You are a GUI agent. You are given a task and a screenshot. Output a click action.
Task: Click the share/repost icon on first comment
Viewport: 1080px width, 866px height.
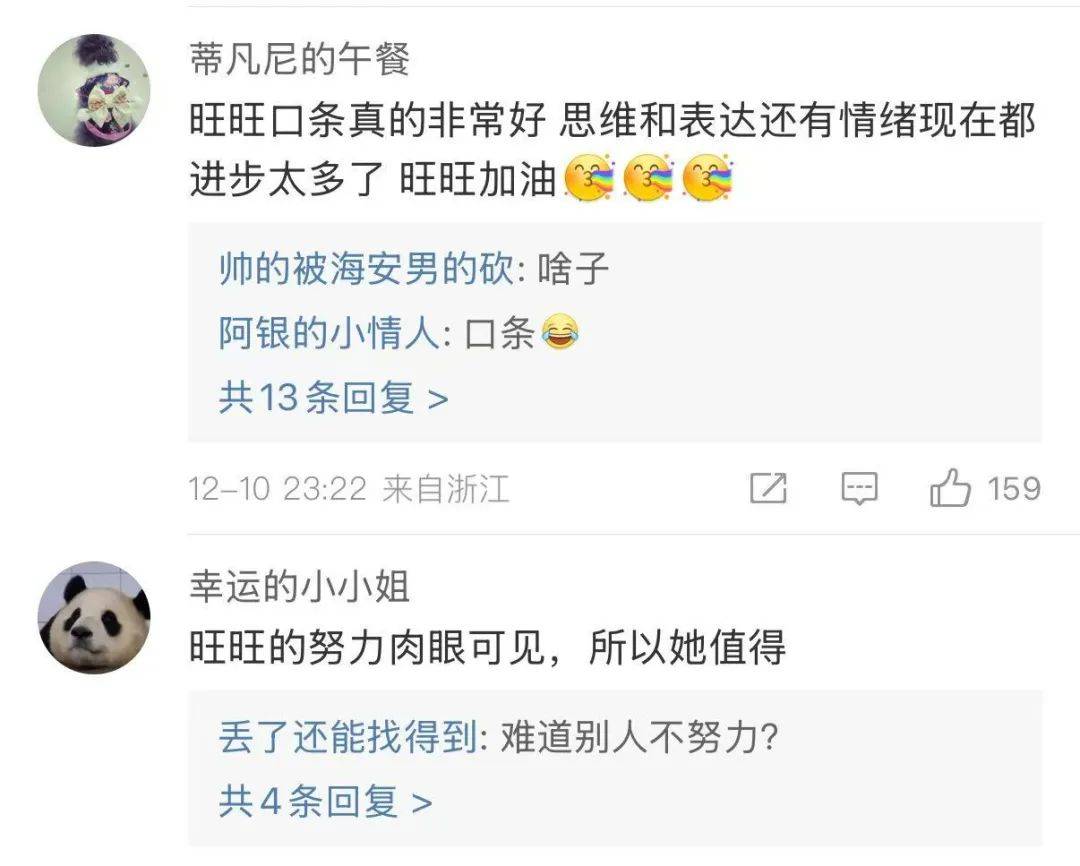[x=768, y=488]
